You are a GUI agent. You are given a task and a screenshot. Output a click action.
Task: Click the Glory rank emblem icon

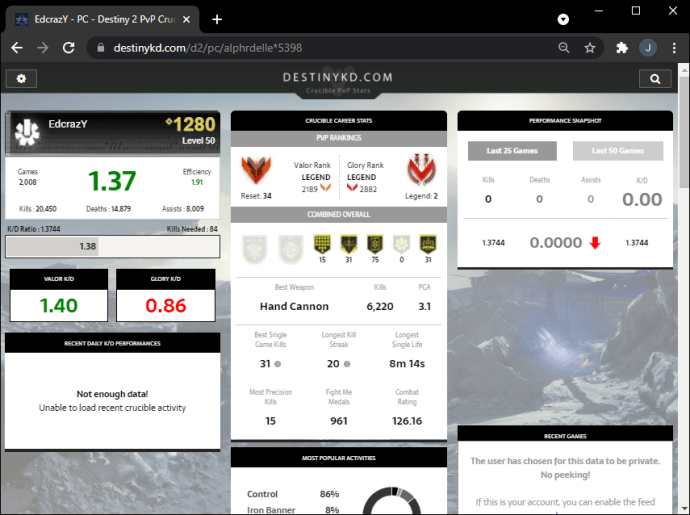pyautogui.click(x=421, y=169)
